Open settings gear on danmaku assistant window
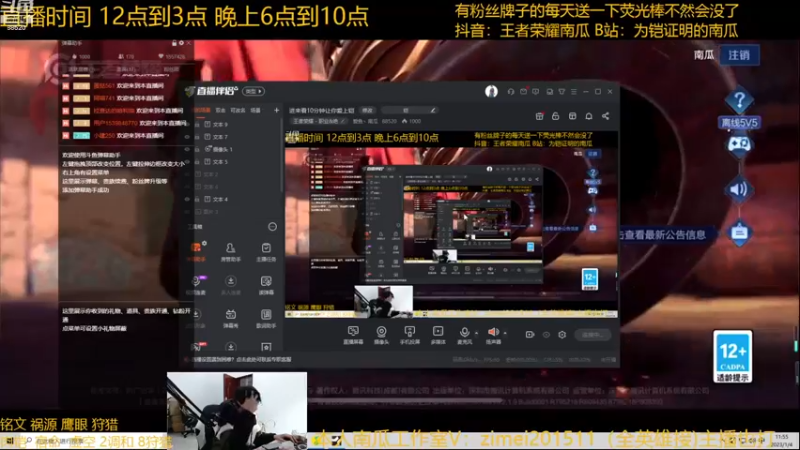The image size is (800, 450). click(182, 43)
